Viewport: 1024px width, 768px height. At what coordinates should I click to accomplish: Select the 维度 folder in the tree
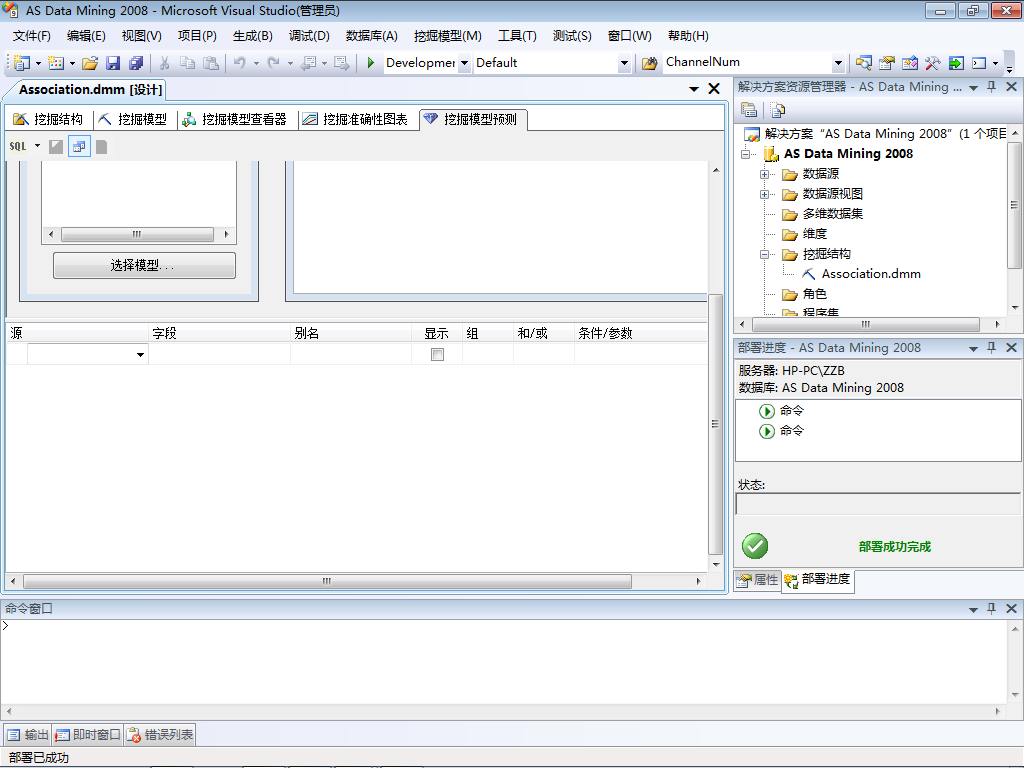[x=814, y=234]
